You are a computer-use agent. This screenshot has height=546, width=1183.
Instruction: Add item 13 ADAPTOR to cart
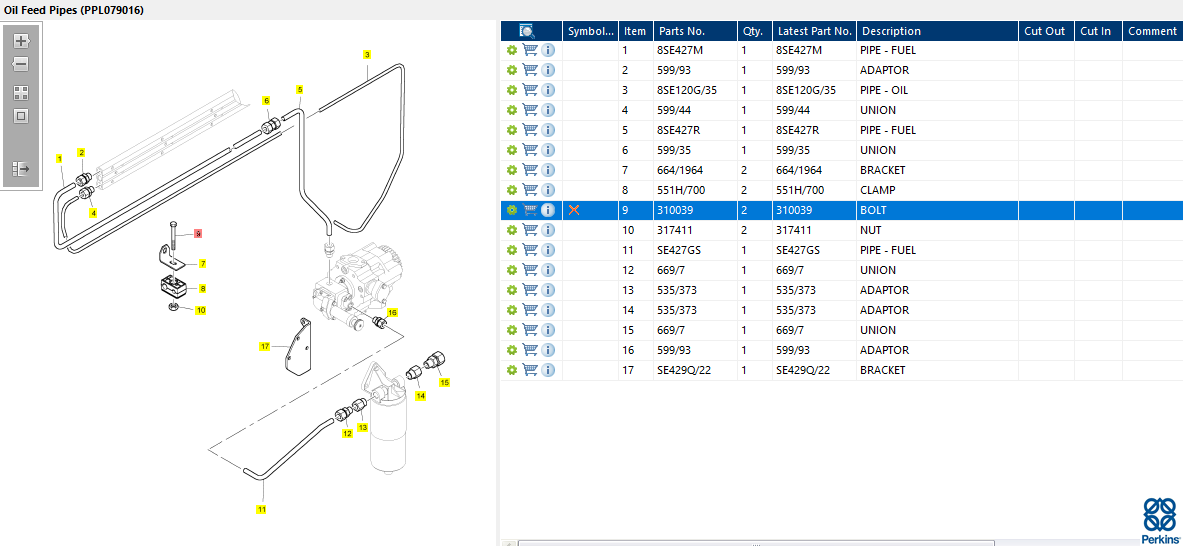pyautogui.click(x=530, y=290)
